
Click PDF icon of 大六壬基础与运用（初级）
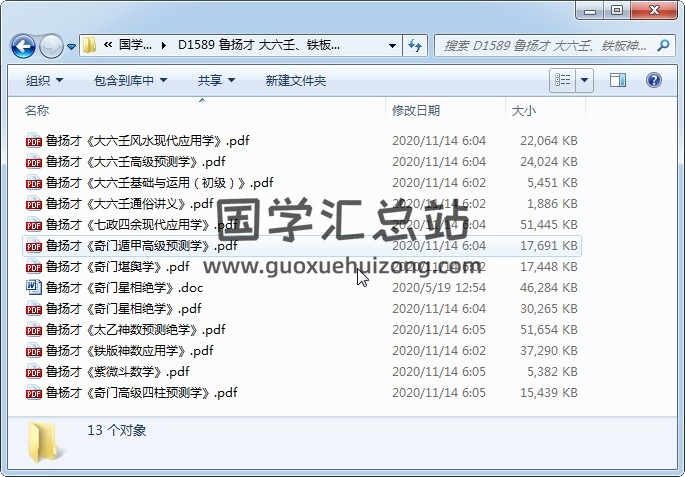click(x=34, y=183)
